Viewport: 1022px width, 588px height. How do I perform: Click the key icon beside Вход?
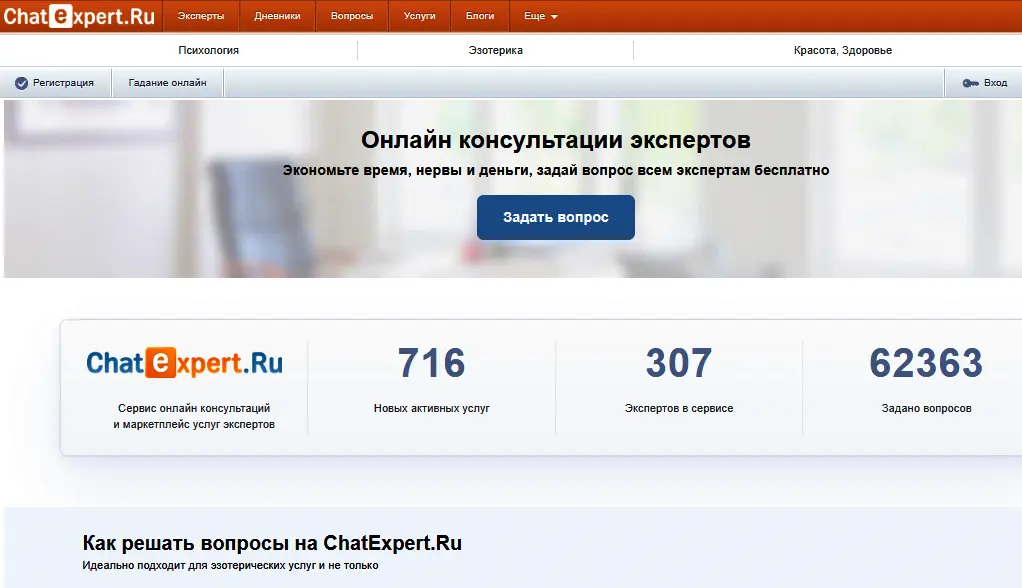(970, 83)
